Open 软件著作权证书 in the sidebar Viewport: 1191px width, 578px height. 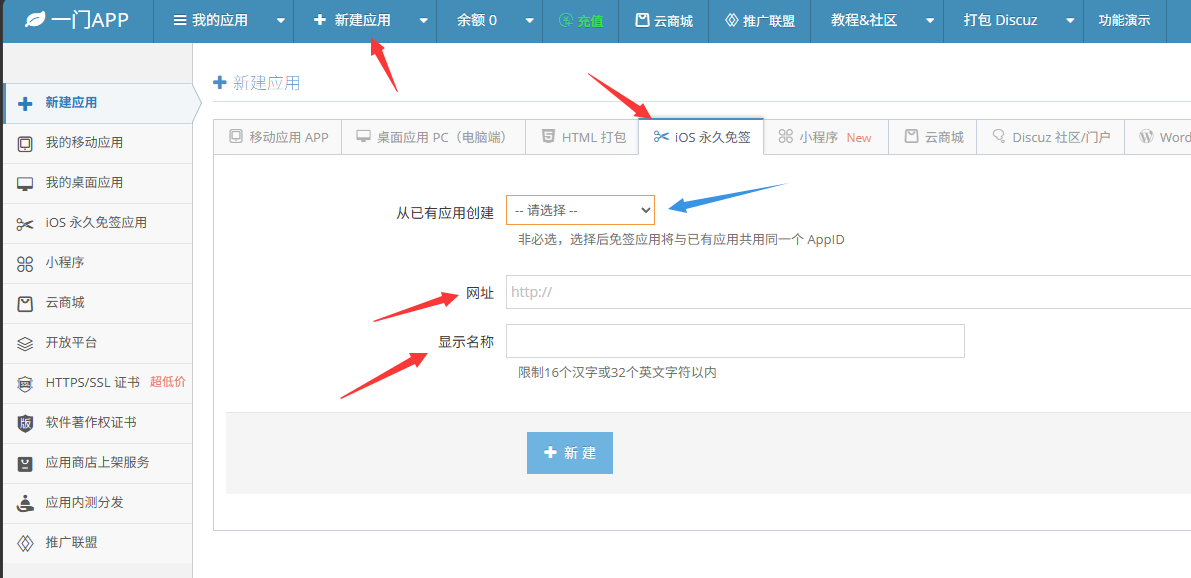pyautogui.click(x=96, y=423)
